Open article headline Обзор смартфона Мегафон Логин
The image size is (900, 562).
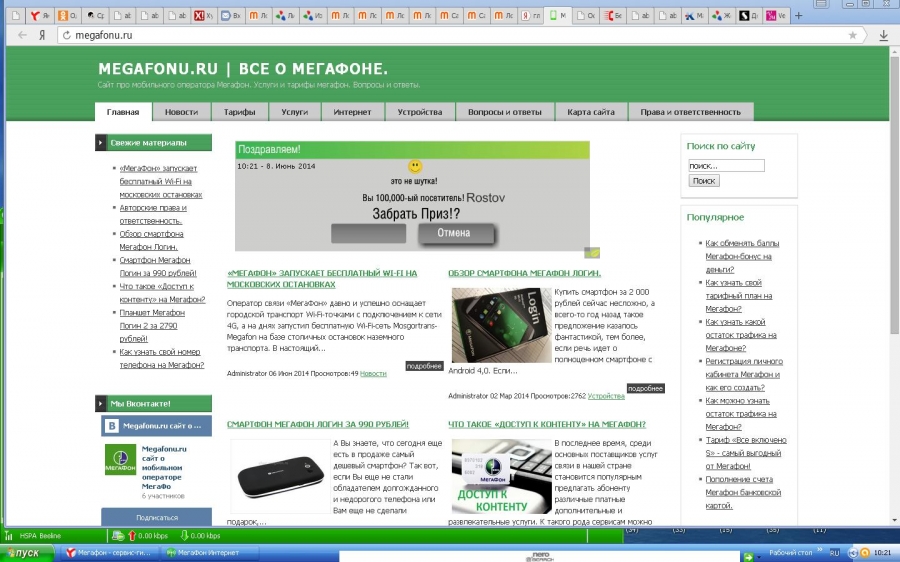point(525,273)
